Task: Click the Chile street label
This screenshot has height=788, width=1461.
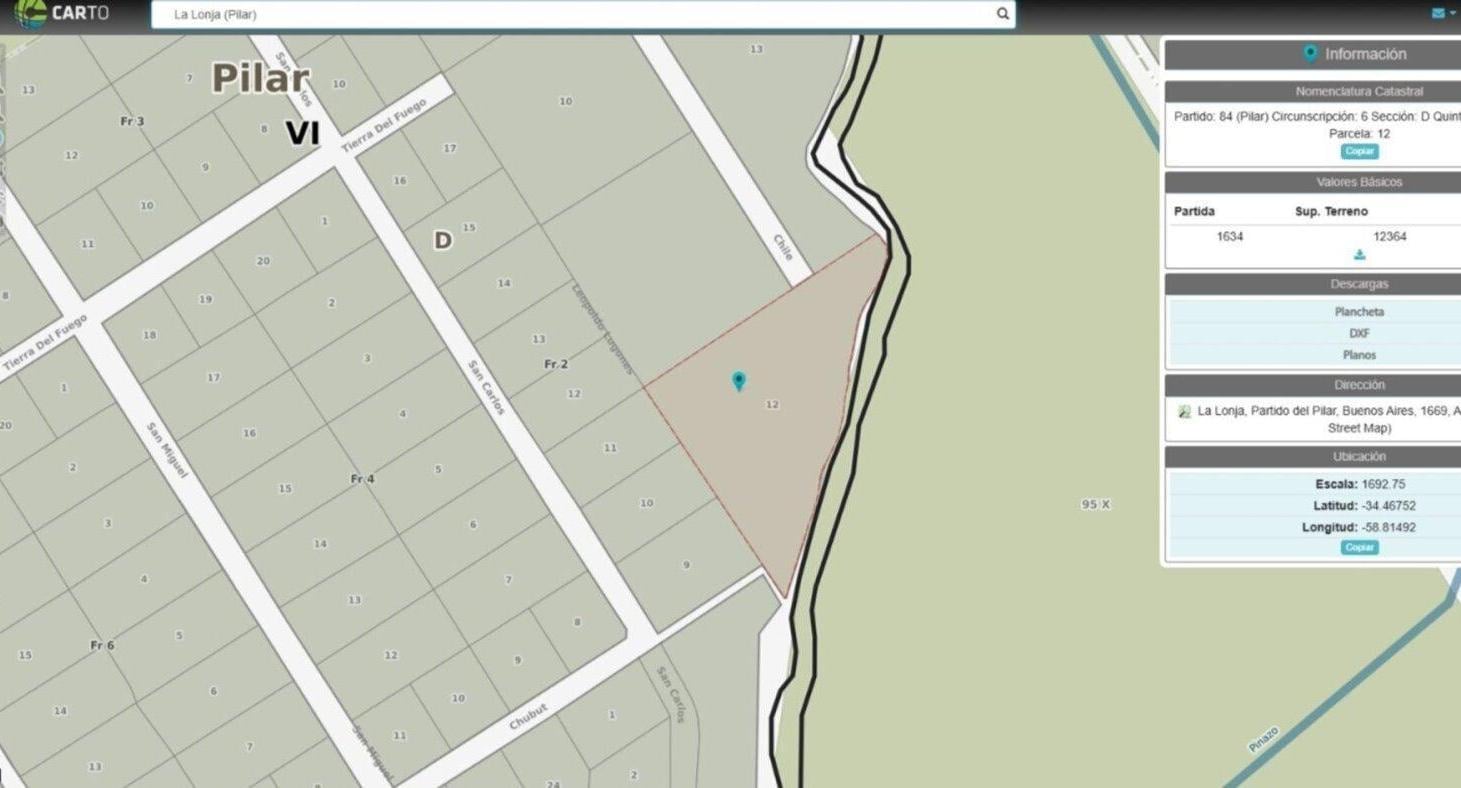Action: [x=783, y=247]
